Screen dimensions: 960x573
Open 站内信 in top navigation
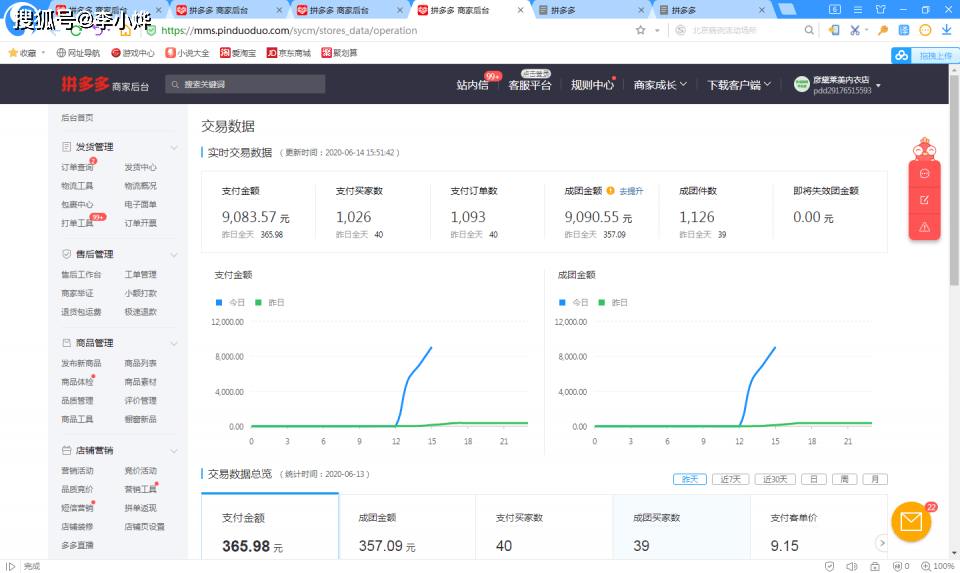click(x=473, y=85)
